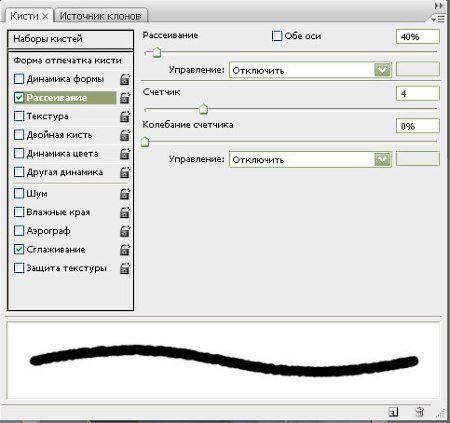The height and width of the screenshot is (423, 450).
Task: Toggle lock icon for Сглаживание
Action: [x=125, y=250]
